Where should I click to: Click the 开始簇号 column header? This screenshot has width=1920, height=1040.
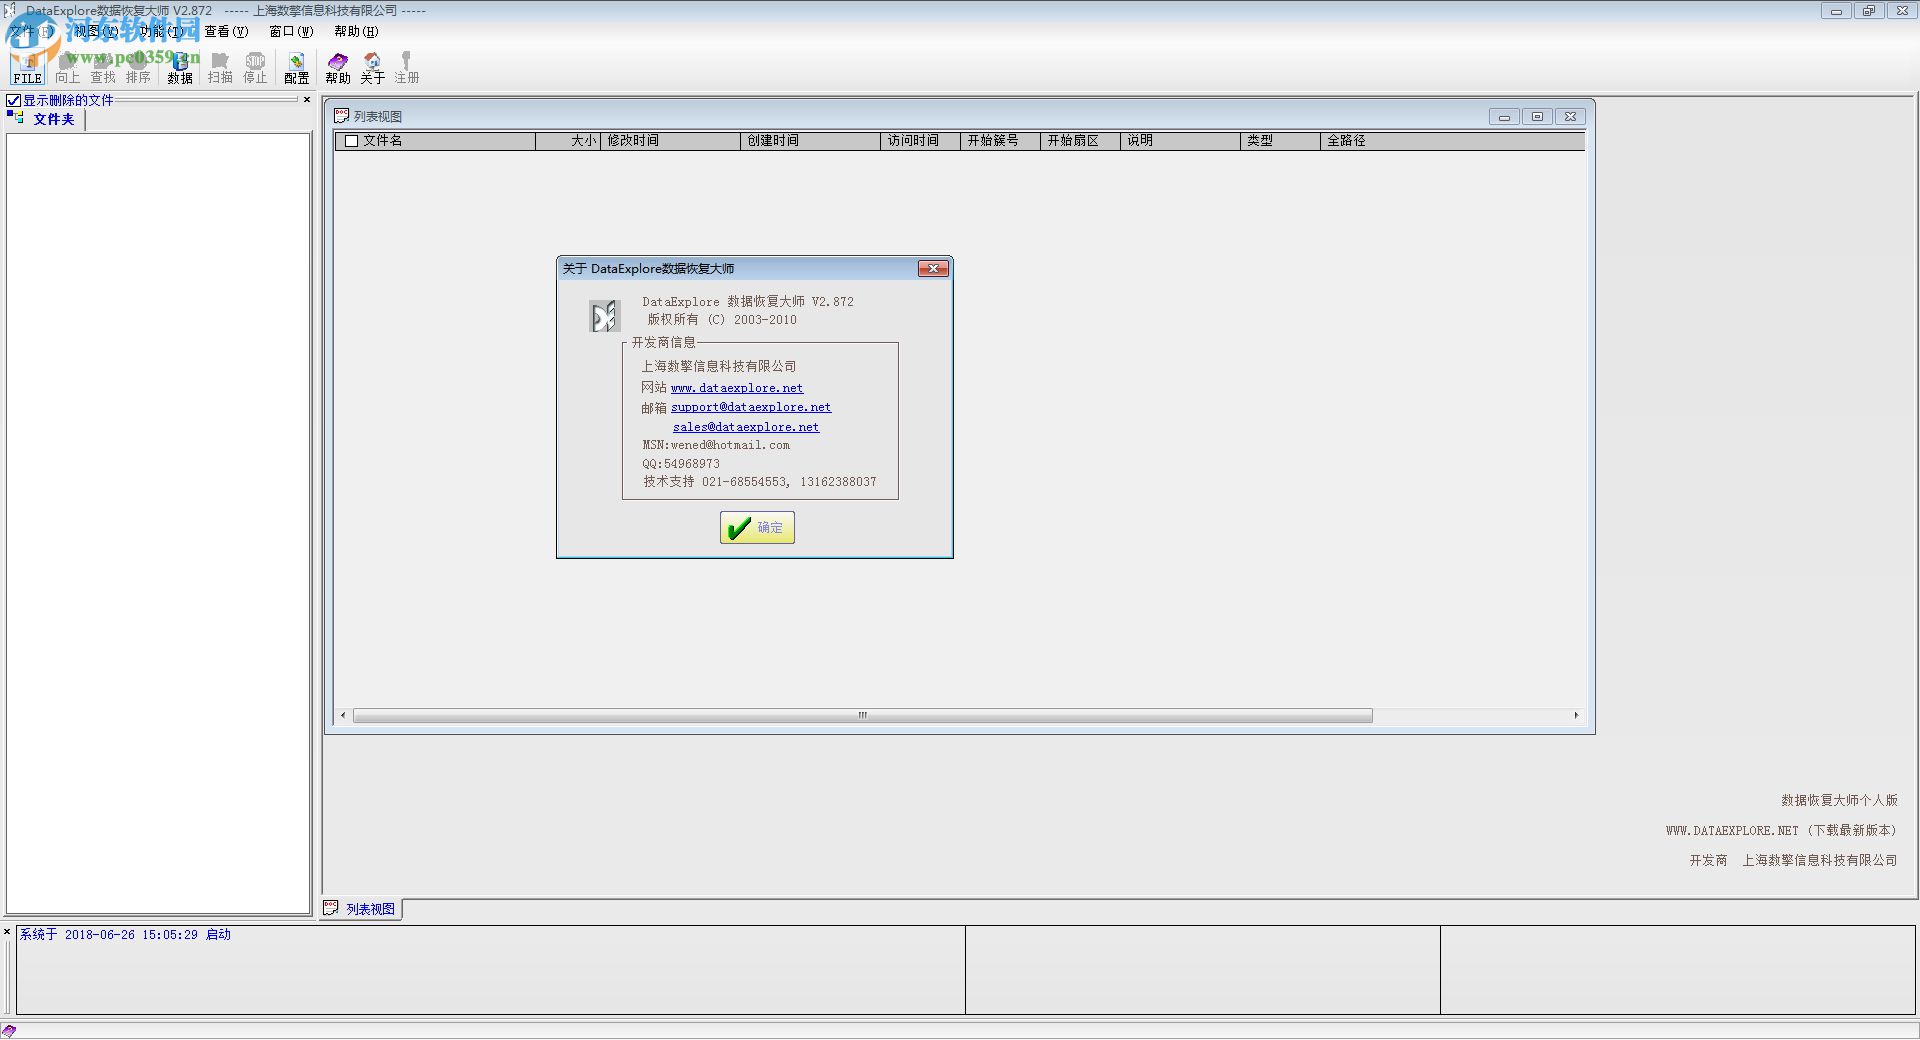tap(1000, 141)
